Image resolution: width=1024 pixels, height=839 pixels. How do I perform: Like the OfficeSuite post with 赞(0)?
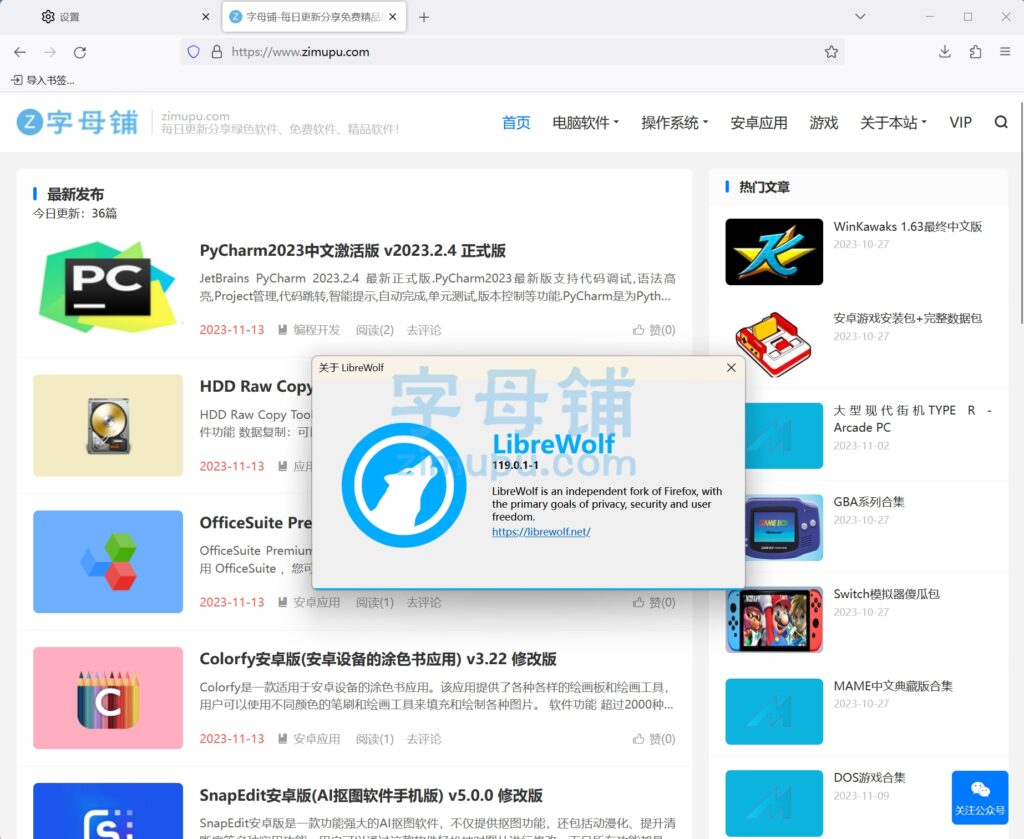click(654, 602)
